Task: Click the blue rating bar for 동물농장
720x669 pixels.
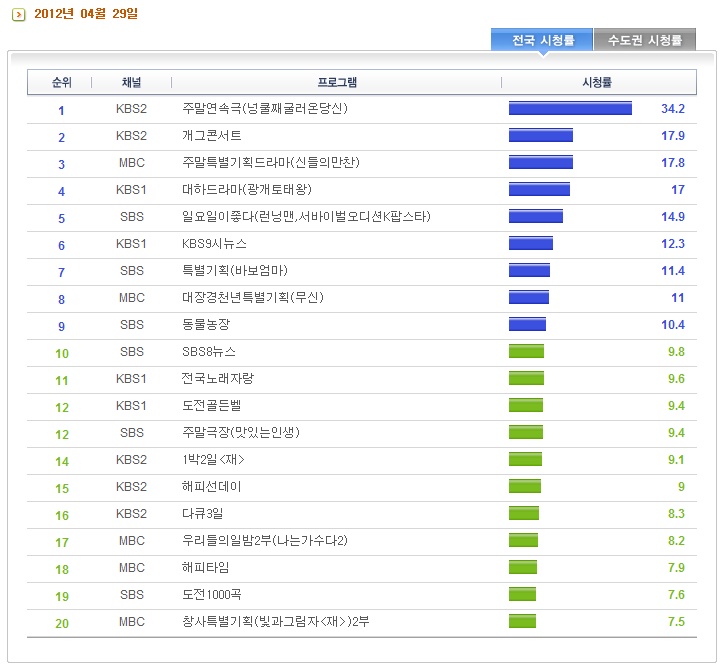Action: pyautogui.click(x=527, y=324)
